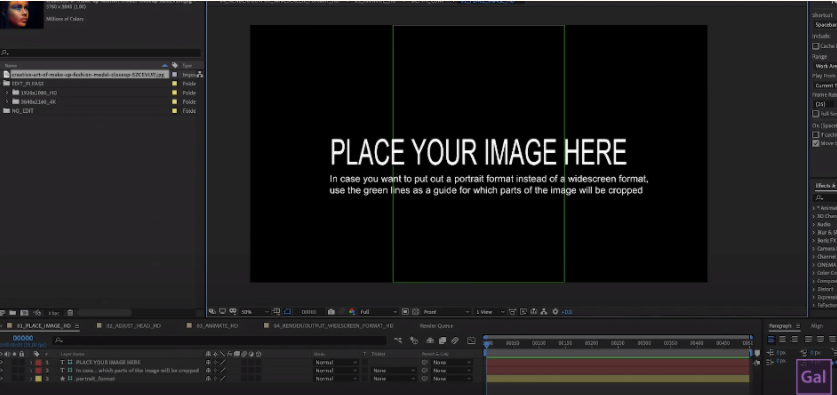Open the Render Queue tab
Screen dimensions: 837x395
[436, 326]
